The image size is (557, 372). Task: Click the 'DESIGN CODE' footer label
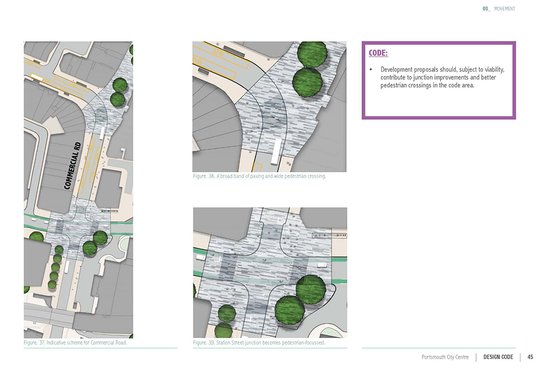[x=498, y=357]
